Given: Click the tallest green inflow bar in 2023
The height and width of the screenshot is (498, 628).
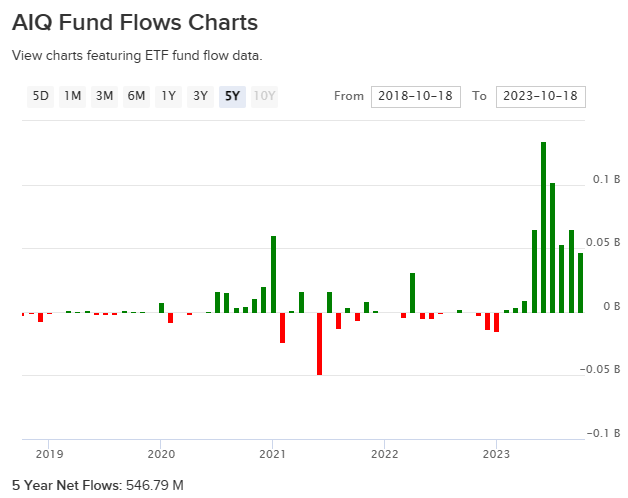Looking at the screenshot, I should pyautogui.click(x=543, y=227).
